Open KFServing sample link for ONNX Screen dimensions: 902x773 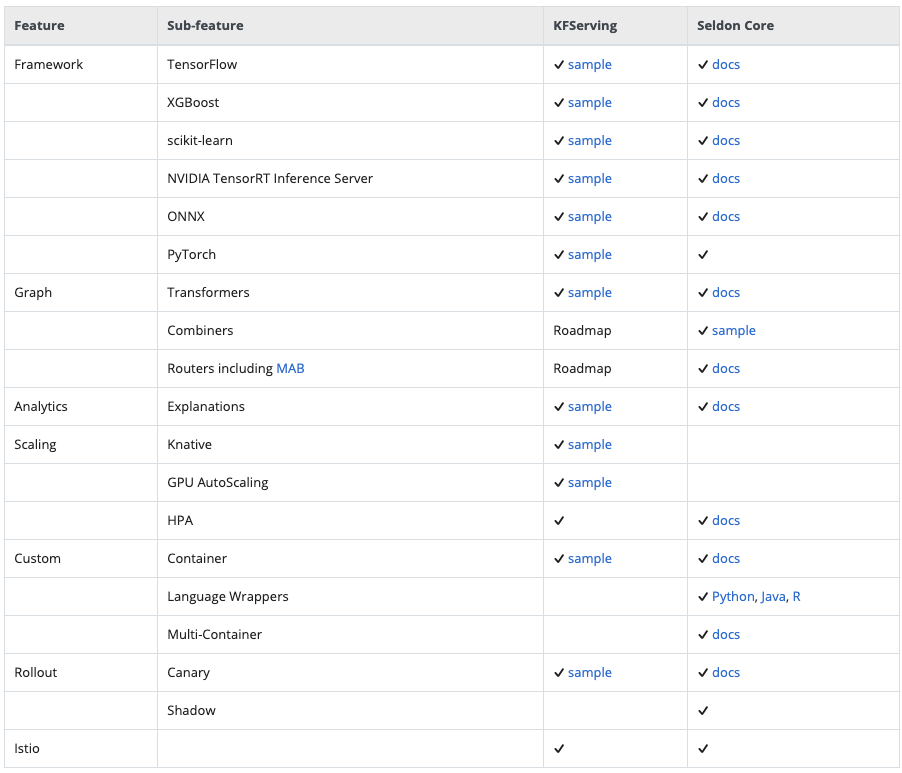(589, 216)
